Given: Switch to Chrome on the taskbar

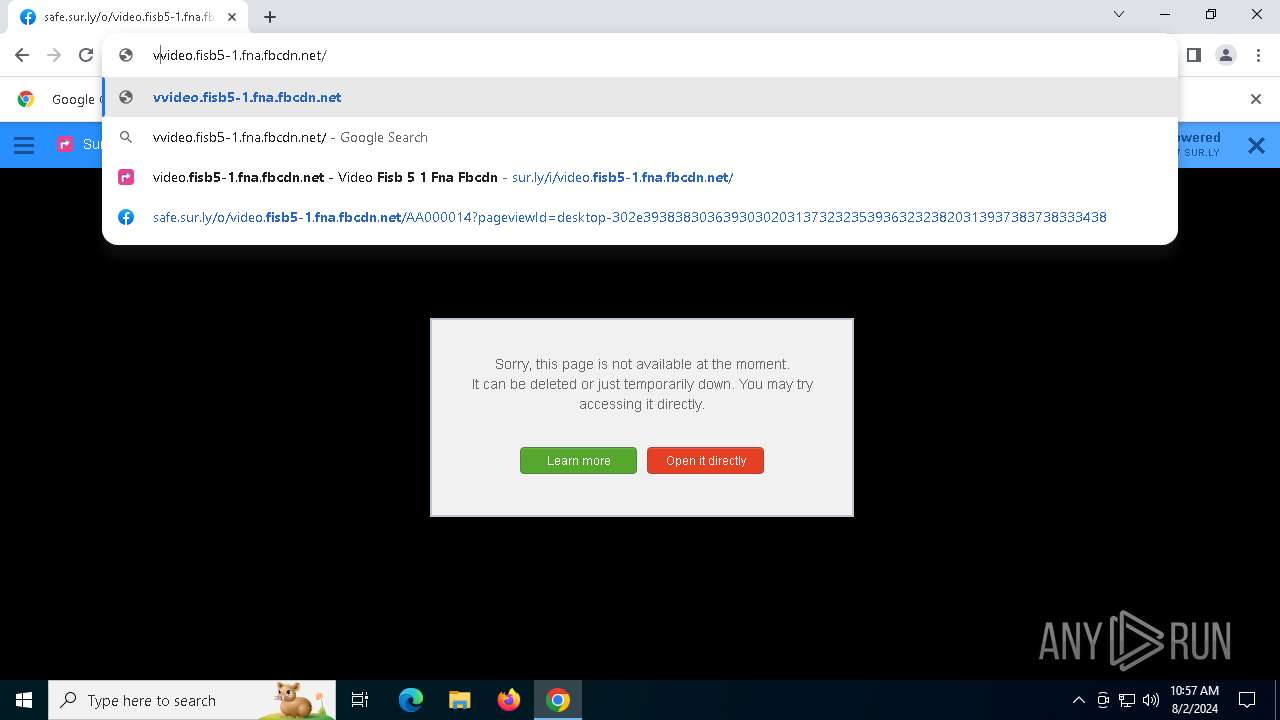Looking at the screenshot, I should click(x=558, y=700).
